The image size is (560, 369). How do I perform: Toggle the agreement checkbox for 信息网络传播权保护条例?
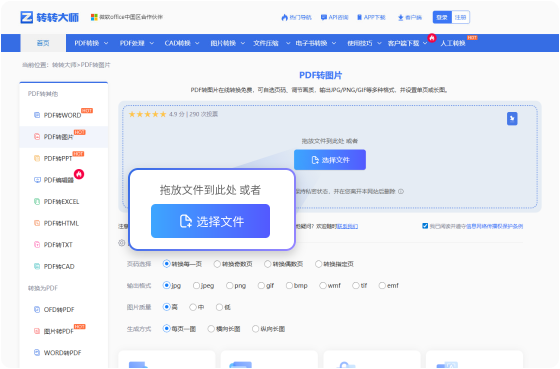425,226
